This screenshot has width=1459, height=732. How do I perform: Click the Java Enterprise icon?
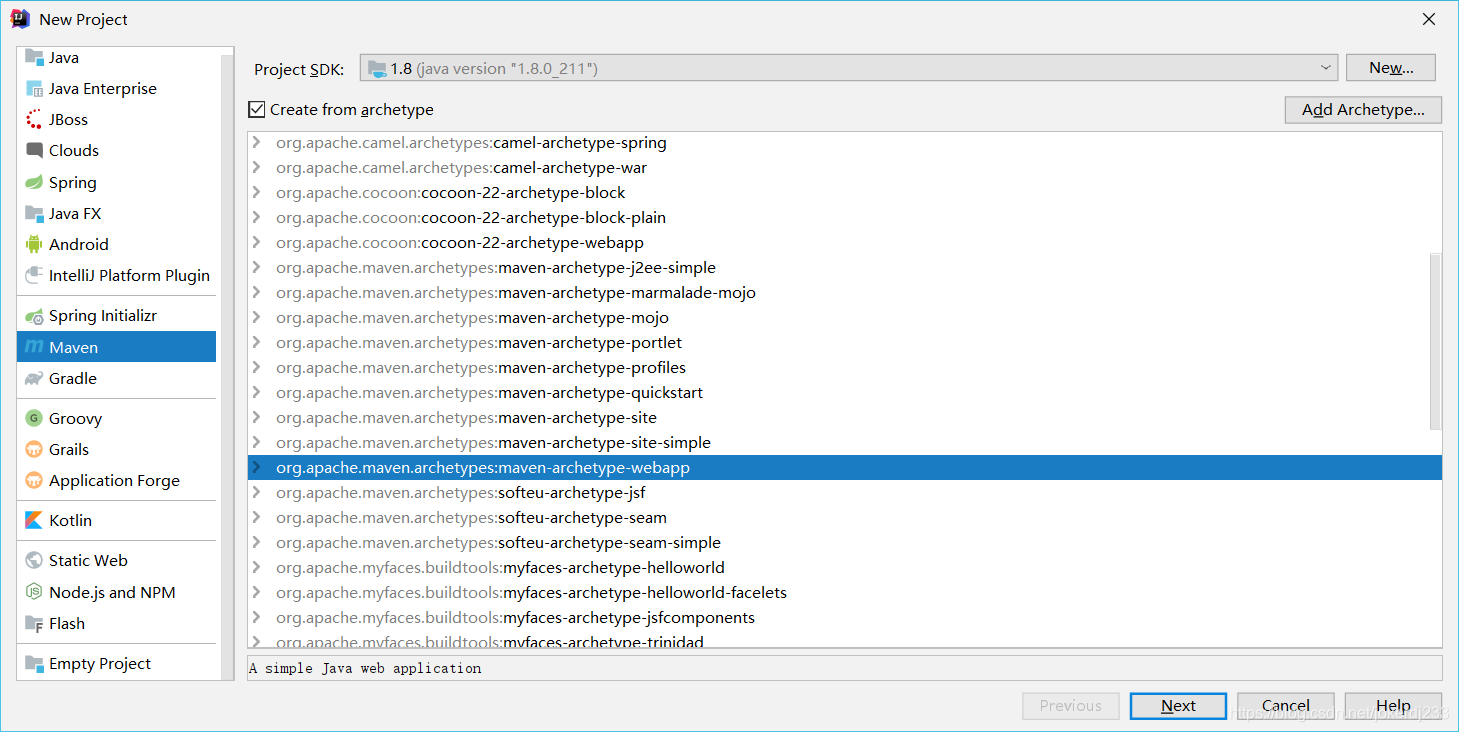(34, 88)
